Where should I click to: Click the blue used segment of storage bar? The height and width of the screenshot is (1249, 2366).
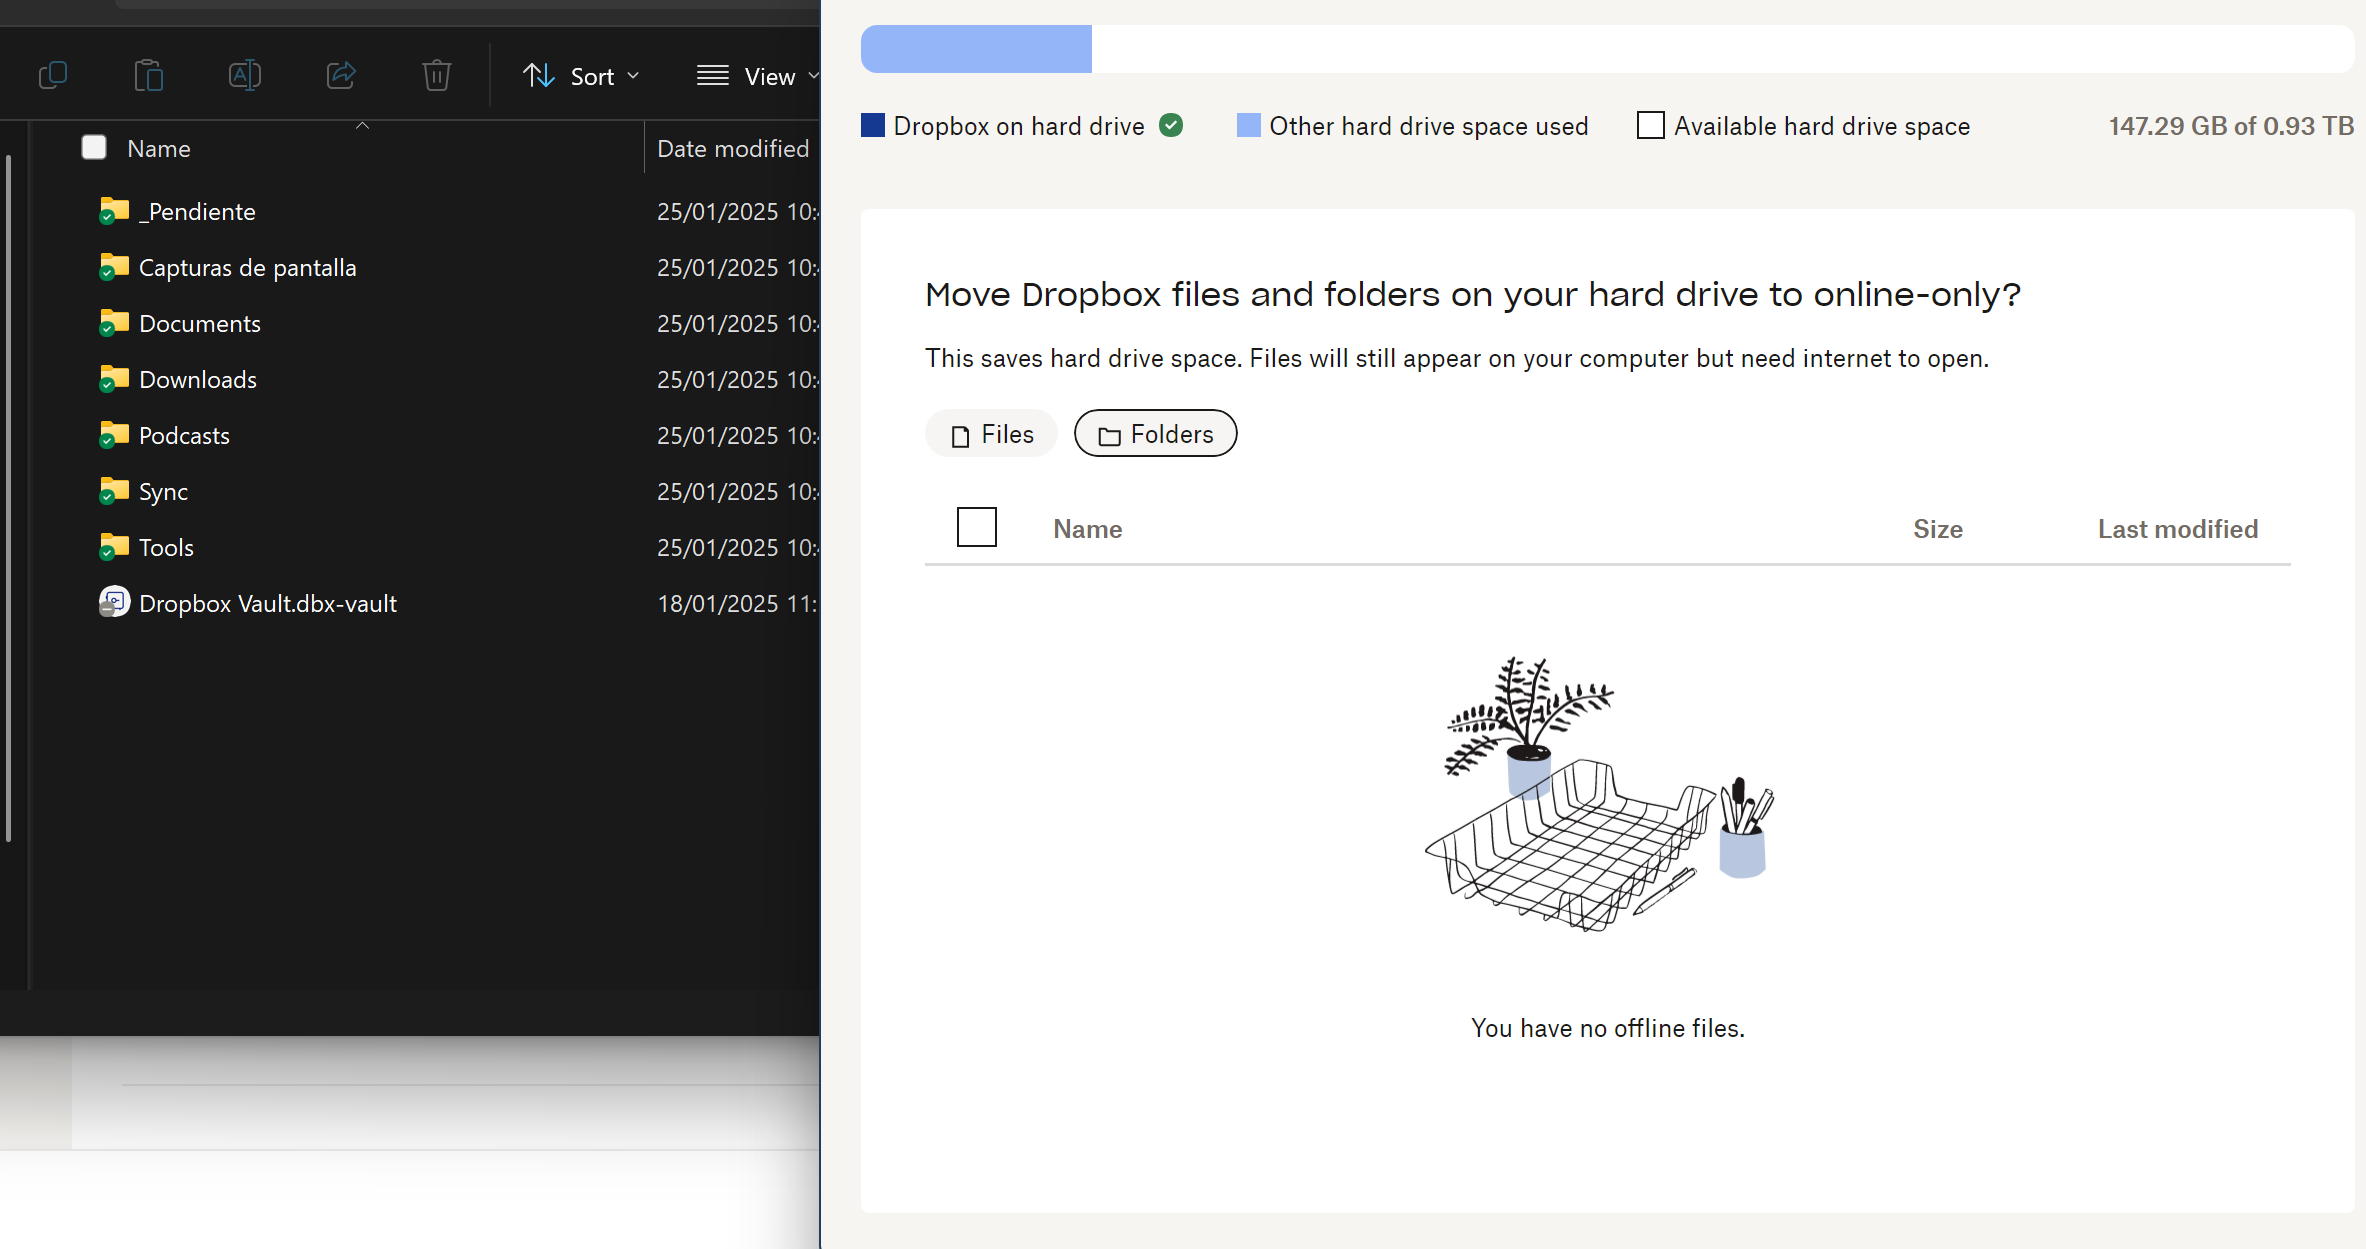click(976, 49)
